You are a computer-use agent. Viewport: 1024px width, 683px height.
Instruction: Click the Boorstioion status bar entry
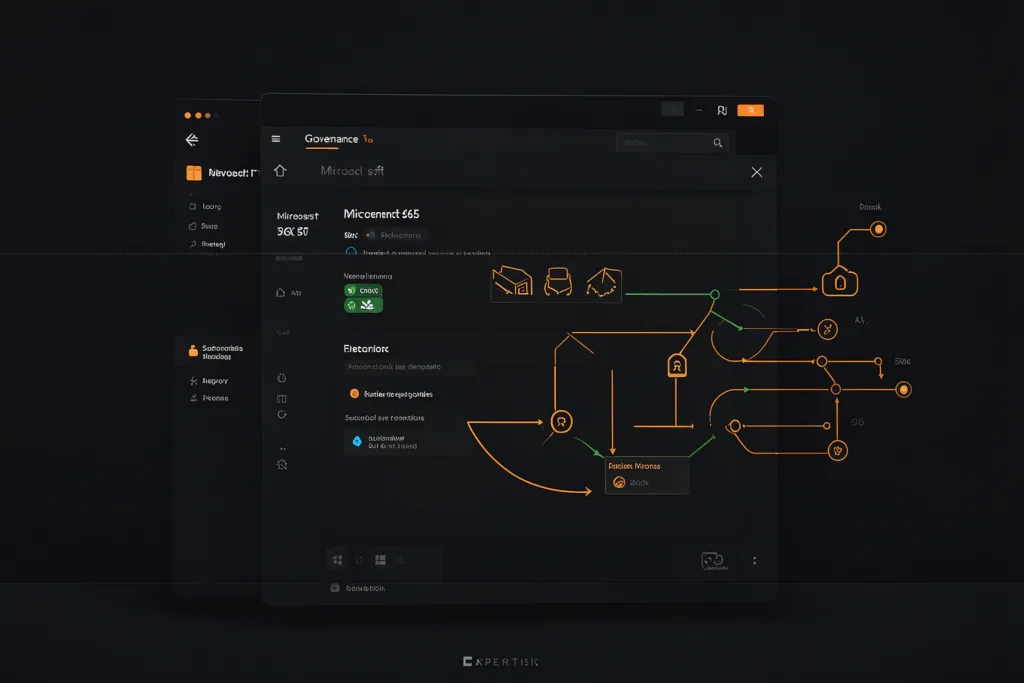click(x=359, y=588)
